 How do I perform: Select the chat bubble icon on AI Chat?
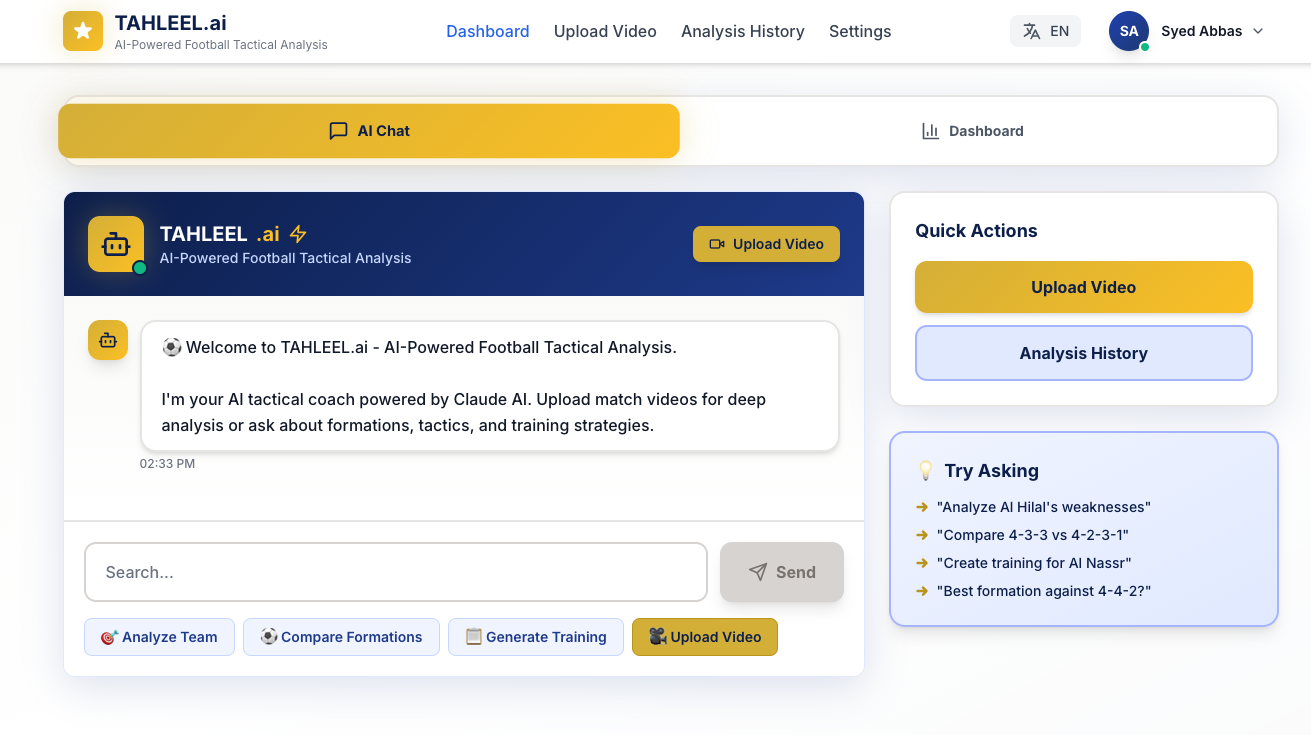pos(339,131)
